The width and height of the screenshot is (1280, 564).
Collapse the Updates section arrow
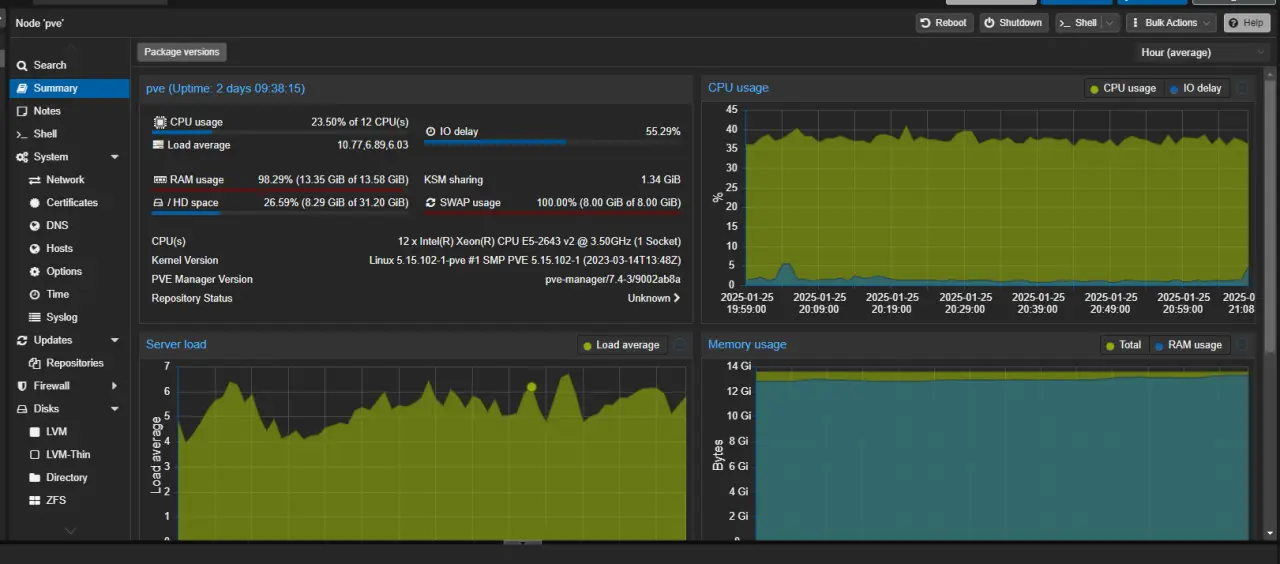pyautogui.click(x=114, y=341)
